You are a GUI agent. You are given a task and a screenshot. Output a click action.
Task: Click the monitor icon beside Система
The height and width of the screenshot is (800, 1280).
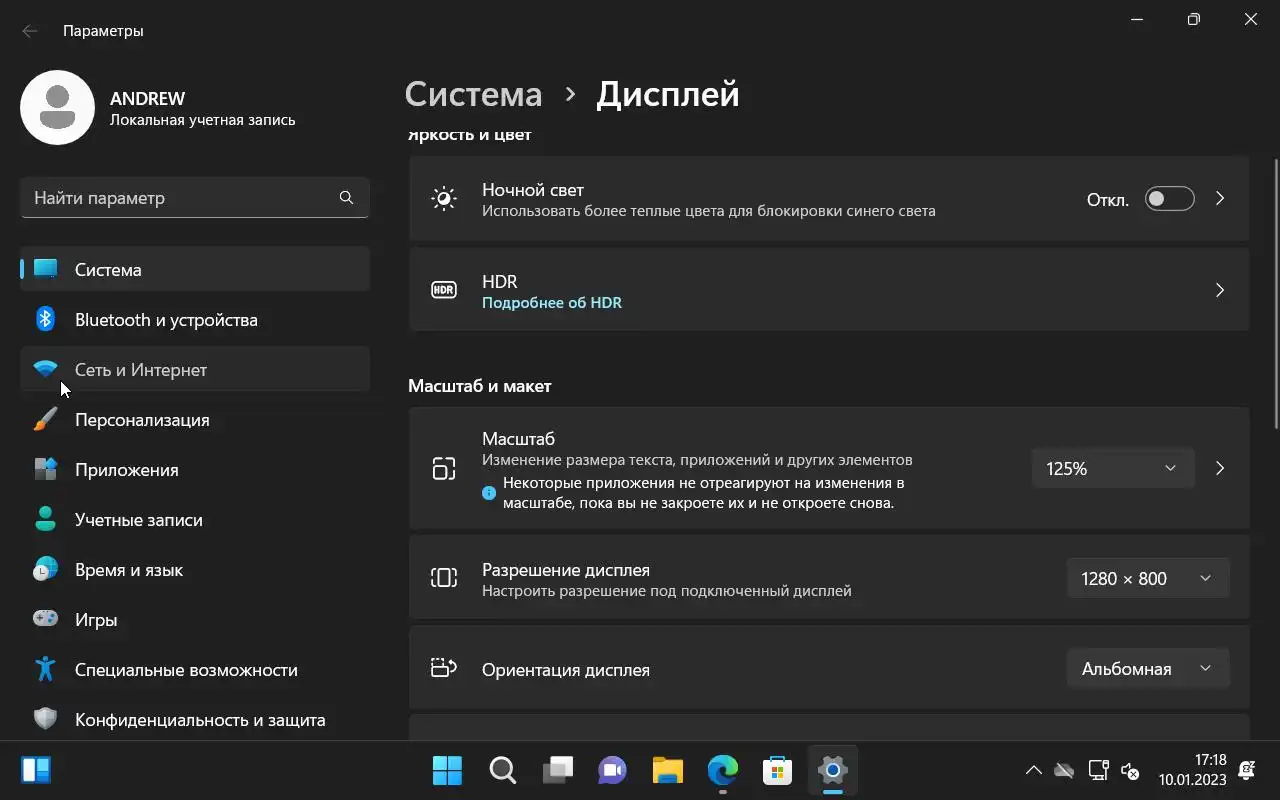coord(45,269)
